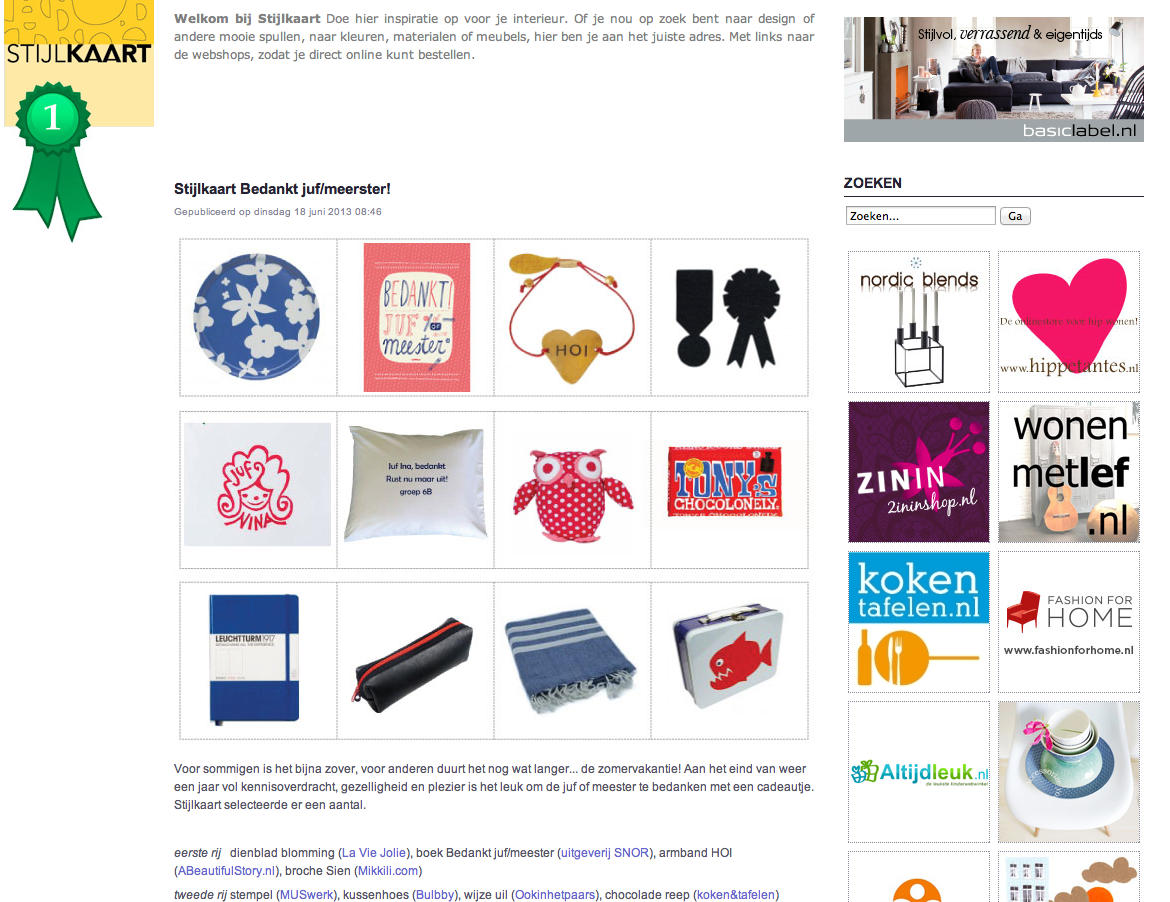
Task: Open the nordic blends sponsor logo
Action: tap(919, 322)
